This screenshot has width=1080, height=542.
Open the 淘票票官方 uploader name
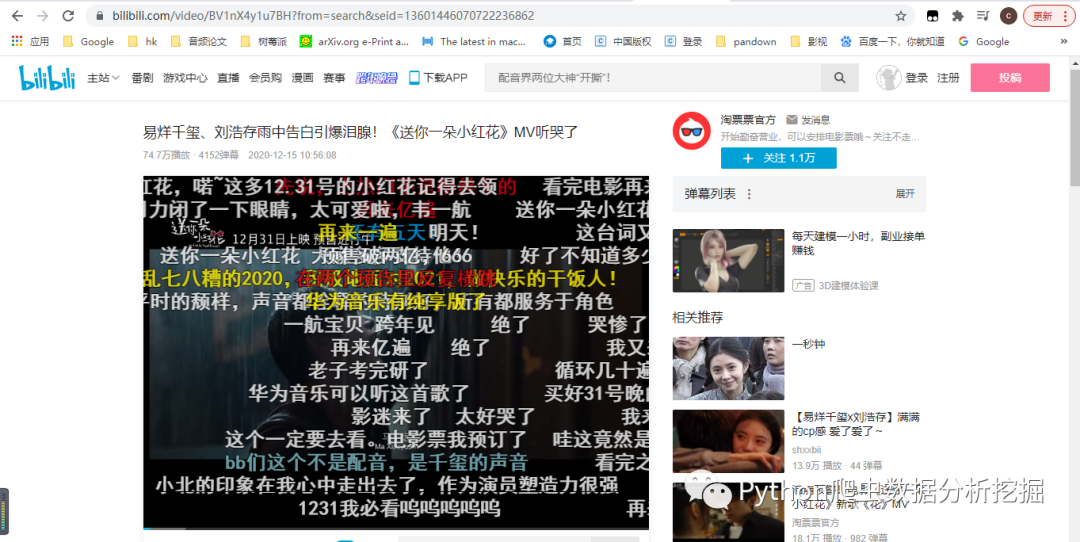pyautogui.click(x=748, y=120)
